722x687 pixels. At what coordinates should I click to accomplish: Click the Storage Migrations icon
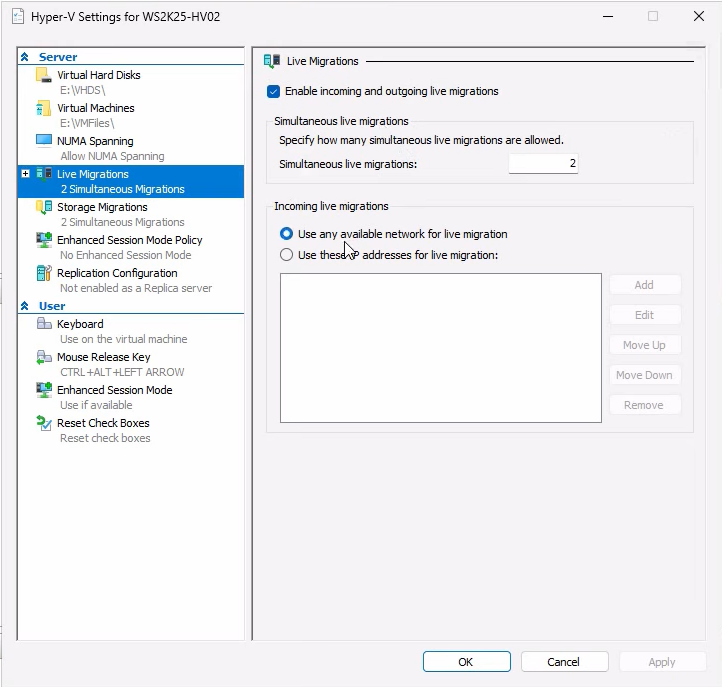pyautogui.click(x=44, y=207)
